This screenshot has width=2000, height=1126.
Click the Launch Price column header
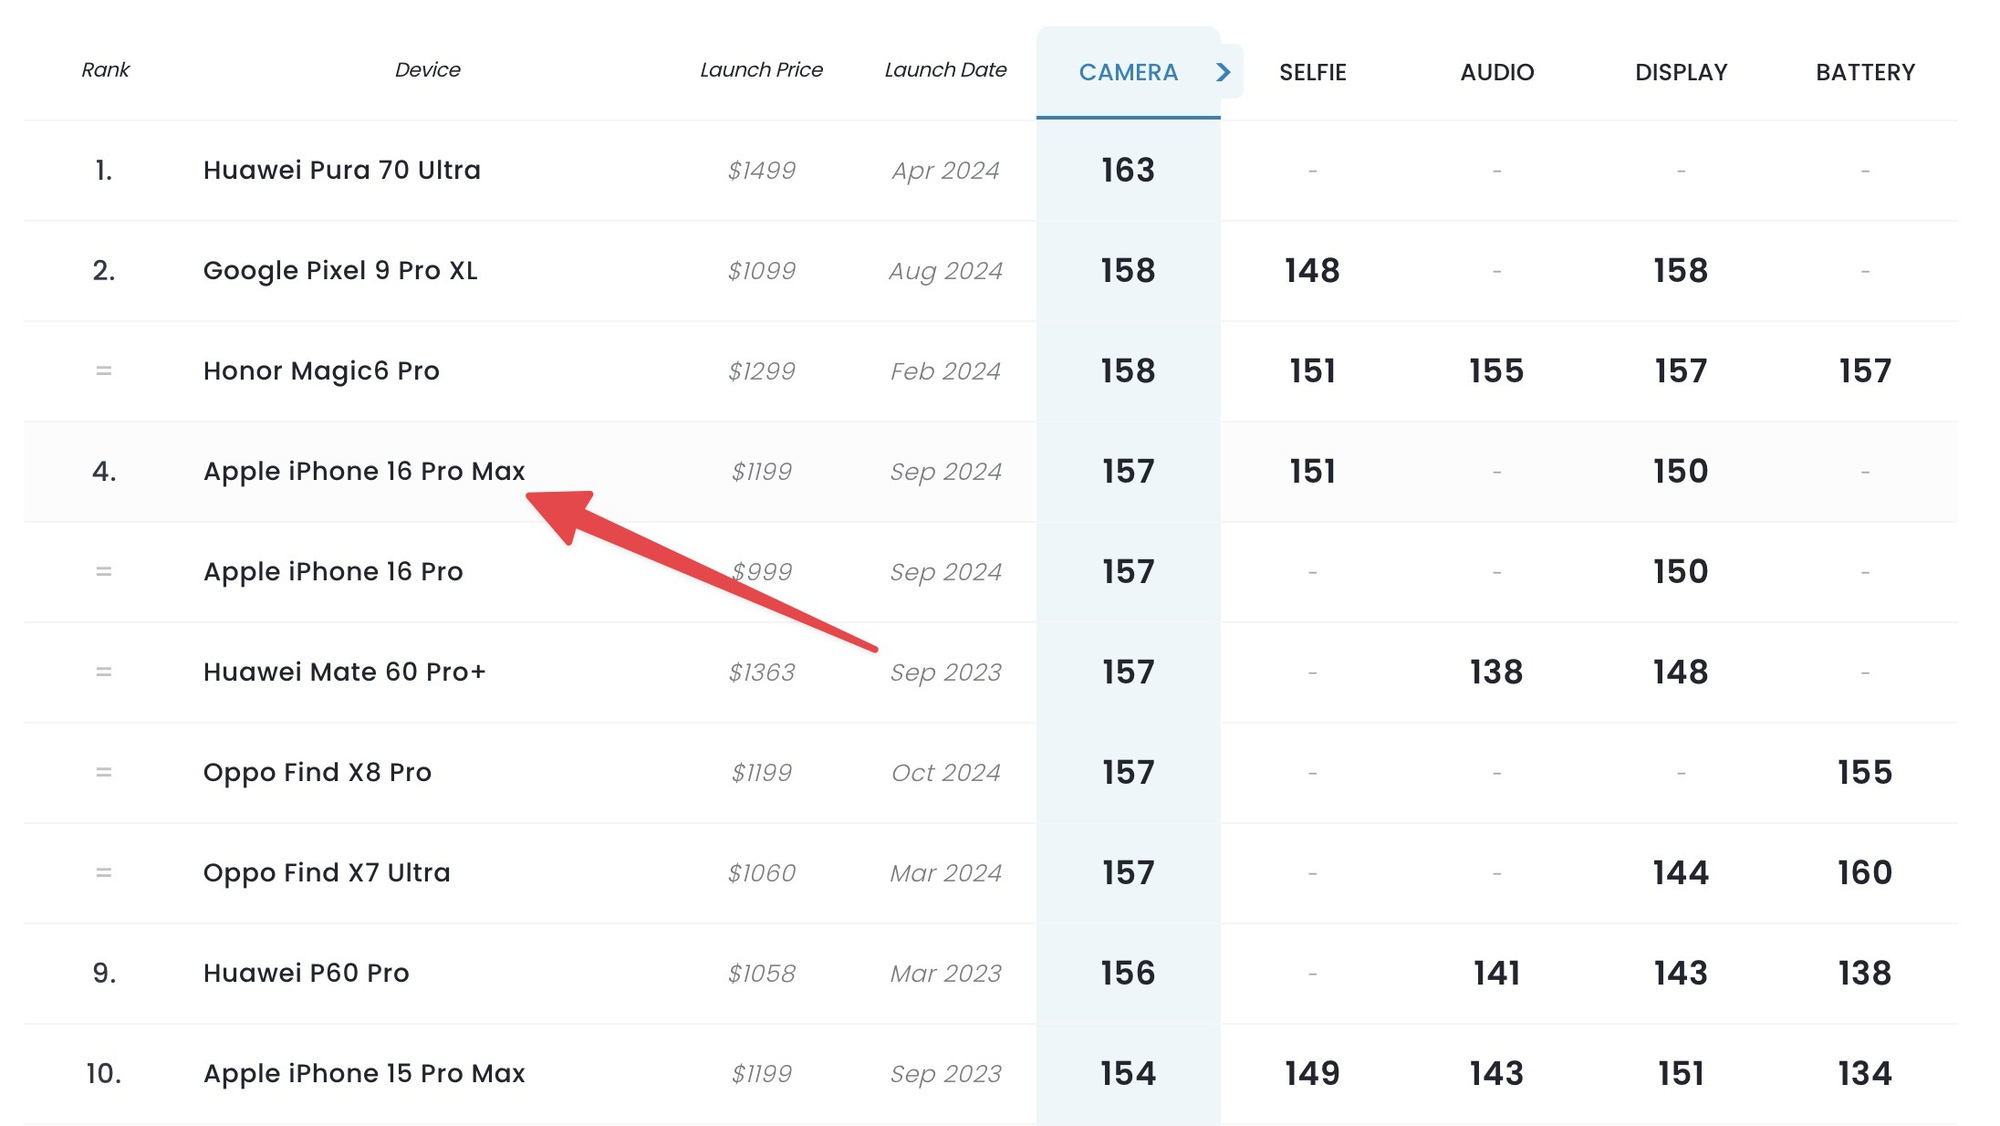click(x=761, y=70)
